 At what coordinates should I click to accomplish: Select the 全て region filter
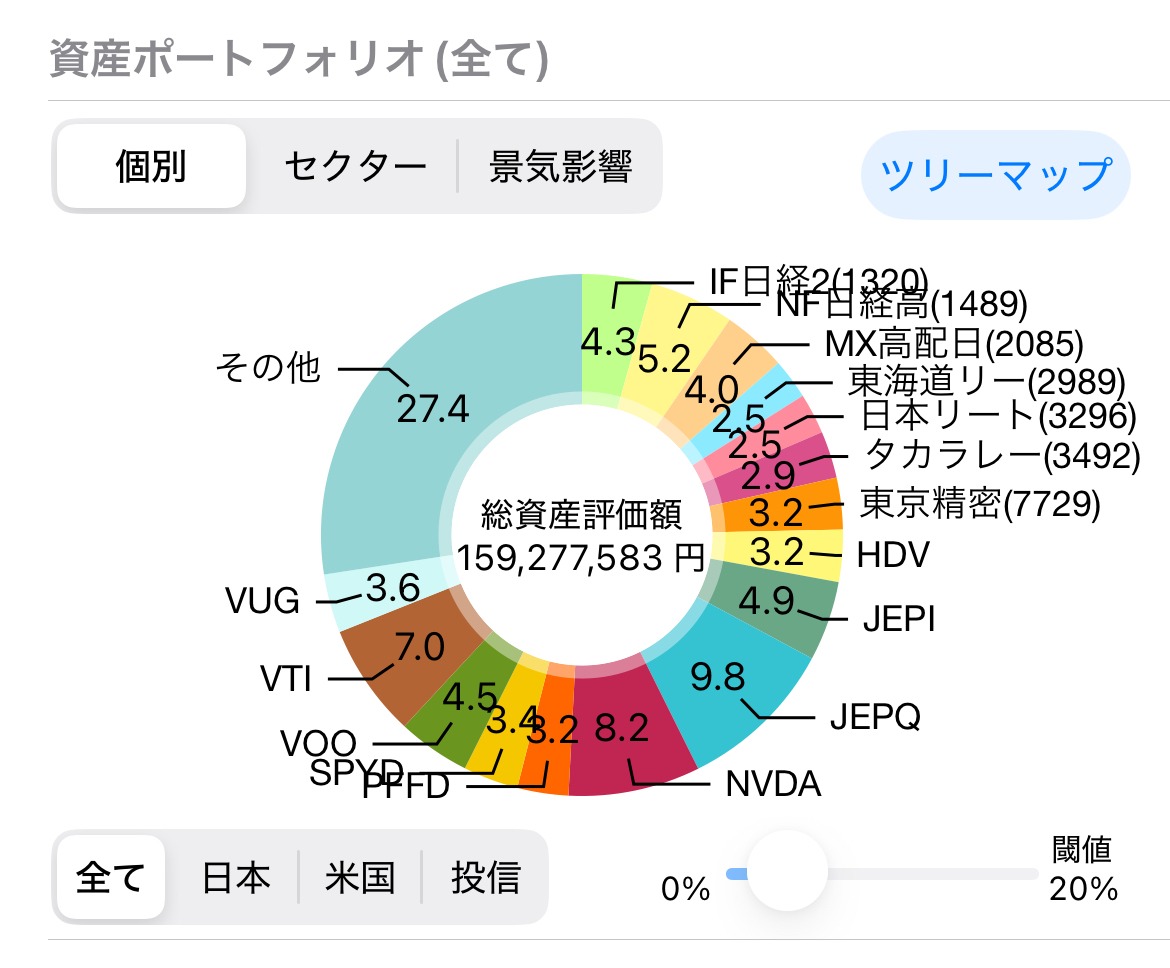coord(110,877)
